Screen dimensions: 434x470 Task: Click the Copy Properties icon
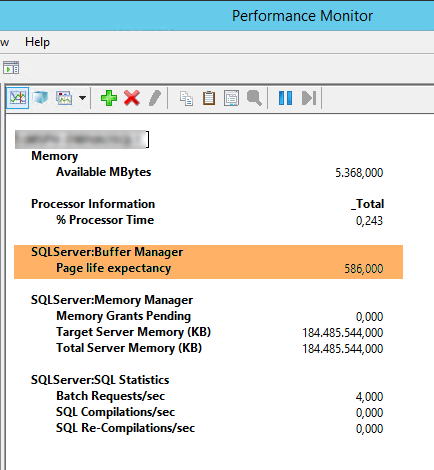click(186, 98)
